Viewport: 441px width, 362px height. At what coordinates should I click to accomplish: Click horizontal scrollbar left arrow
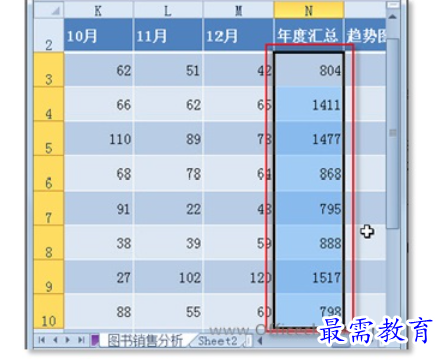coord(260,341)
